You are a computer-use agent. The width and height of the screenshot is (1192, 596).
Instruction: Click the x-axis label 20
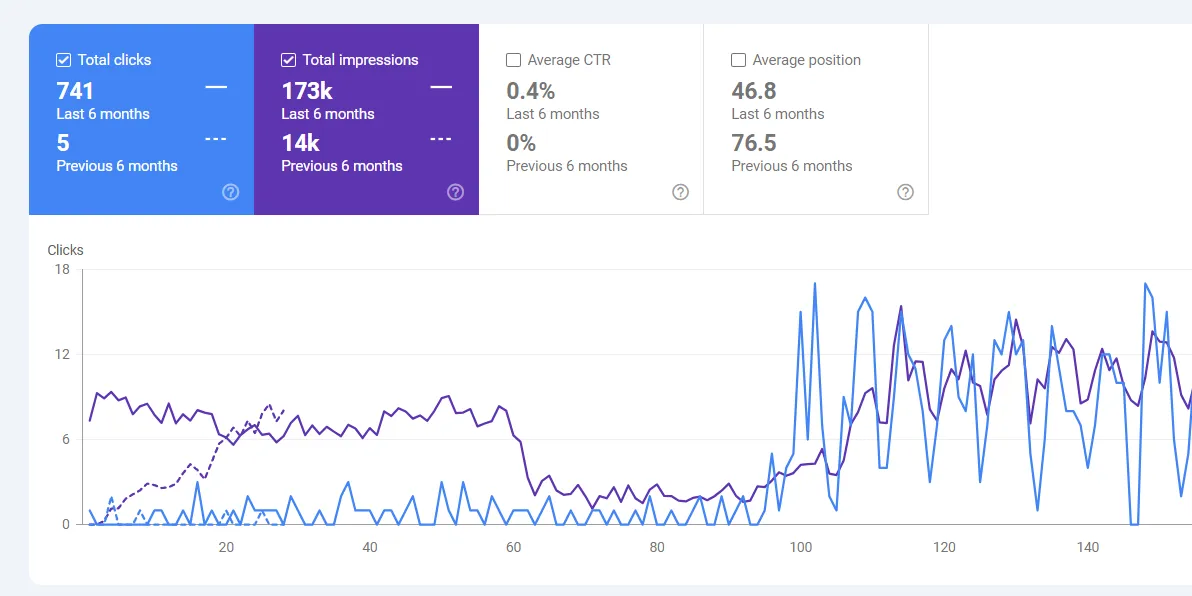click(226, 547)
